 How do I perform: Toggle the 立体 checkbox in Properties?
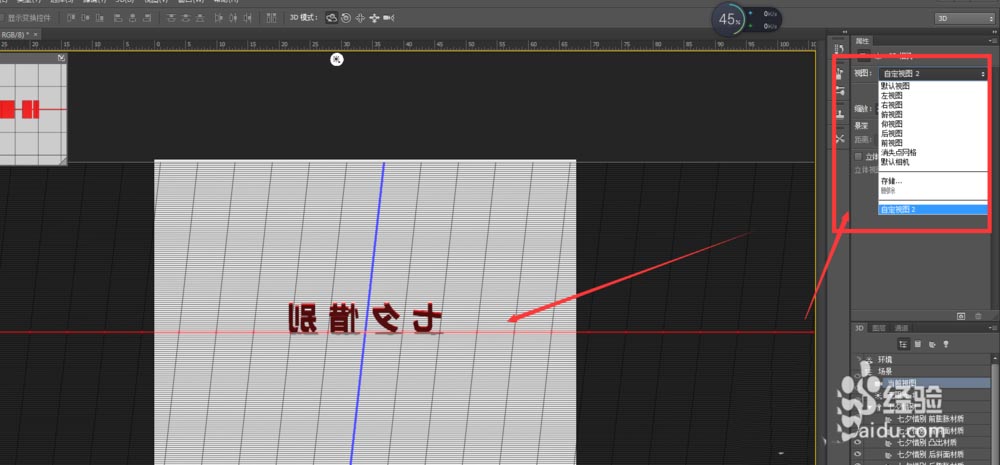click(x=858, y=156)
